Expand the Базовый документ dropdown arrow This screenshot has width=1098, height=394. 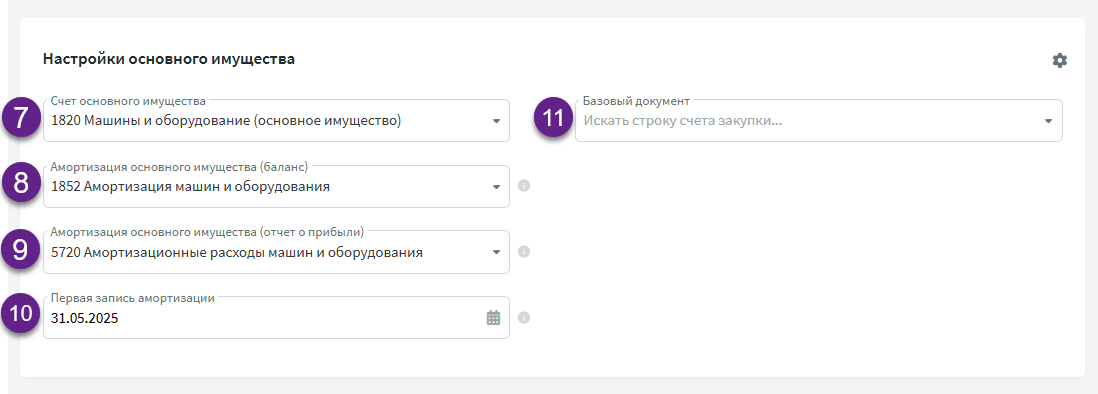click(x=1048, y=121)
